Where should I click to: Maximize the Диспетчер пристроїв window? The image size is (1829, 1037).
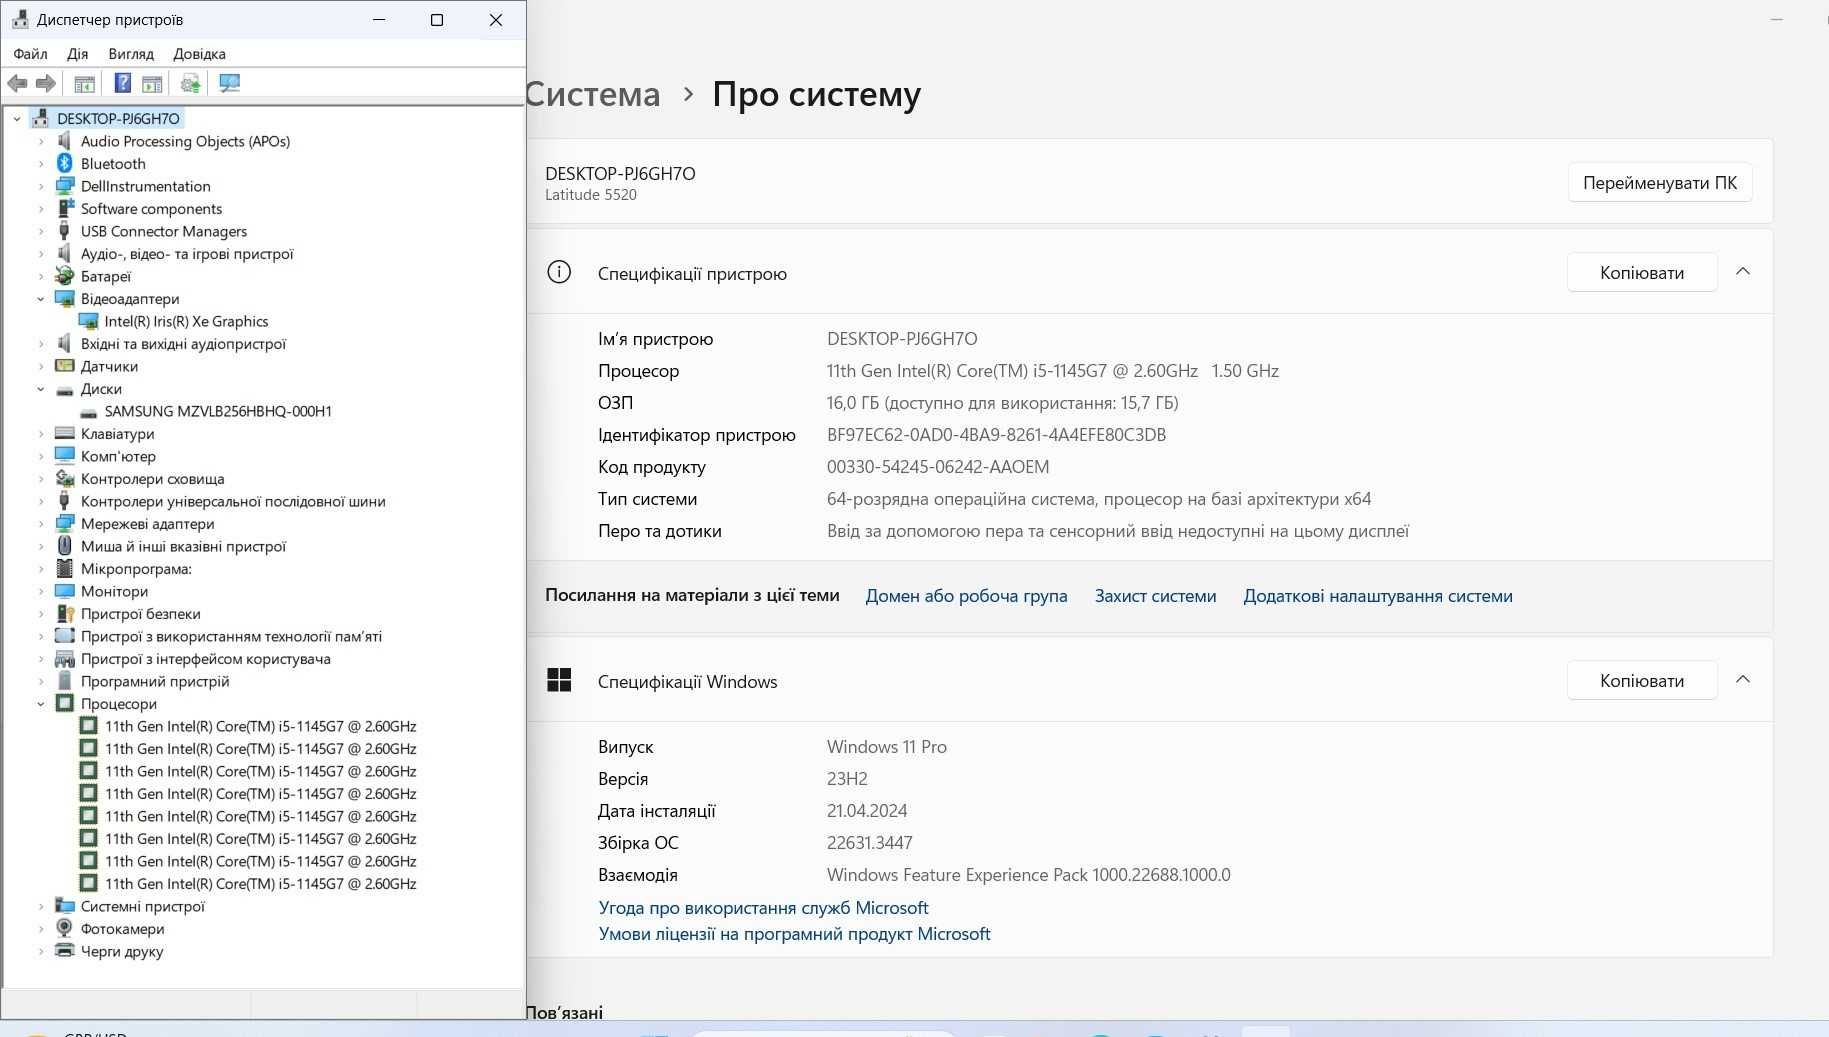click(x=437, y=20)
